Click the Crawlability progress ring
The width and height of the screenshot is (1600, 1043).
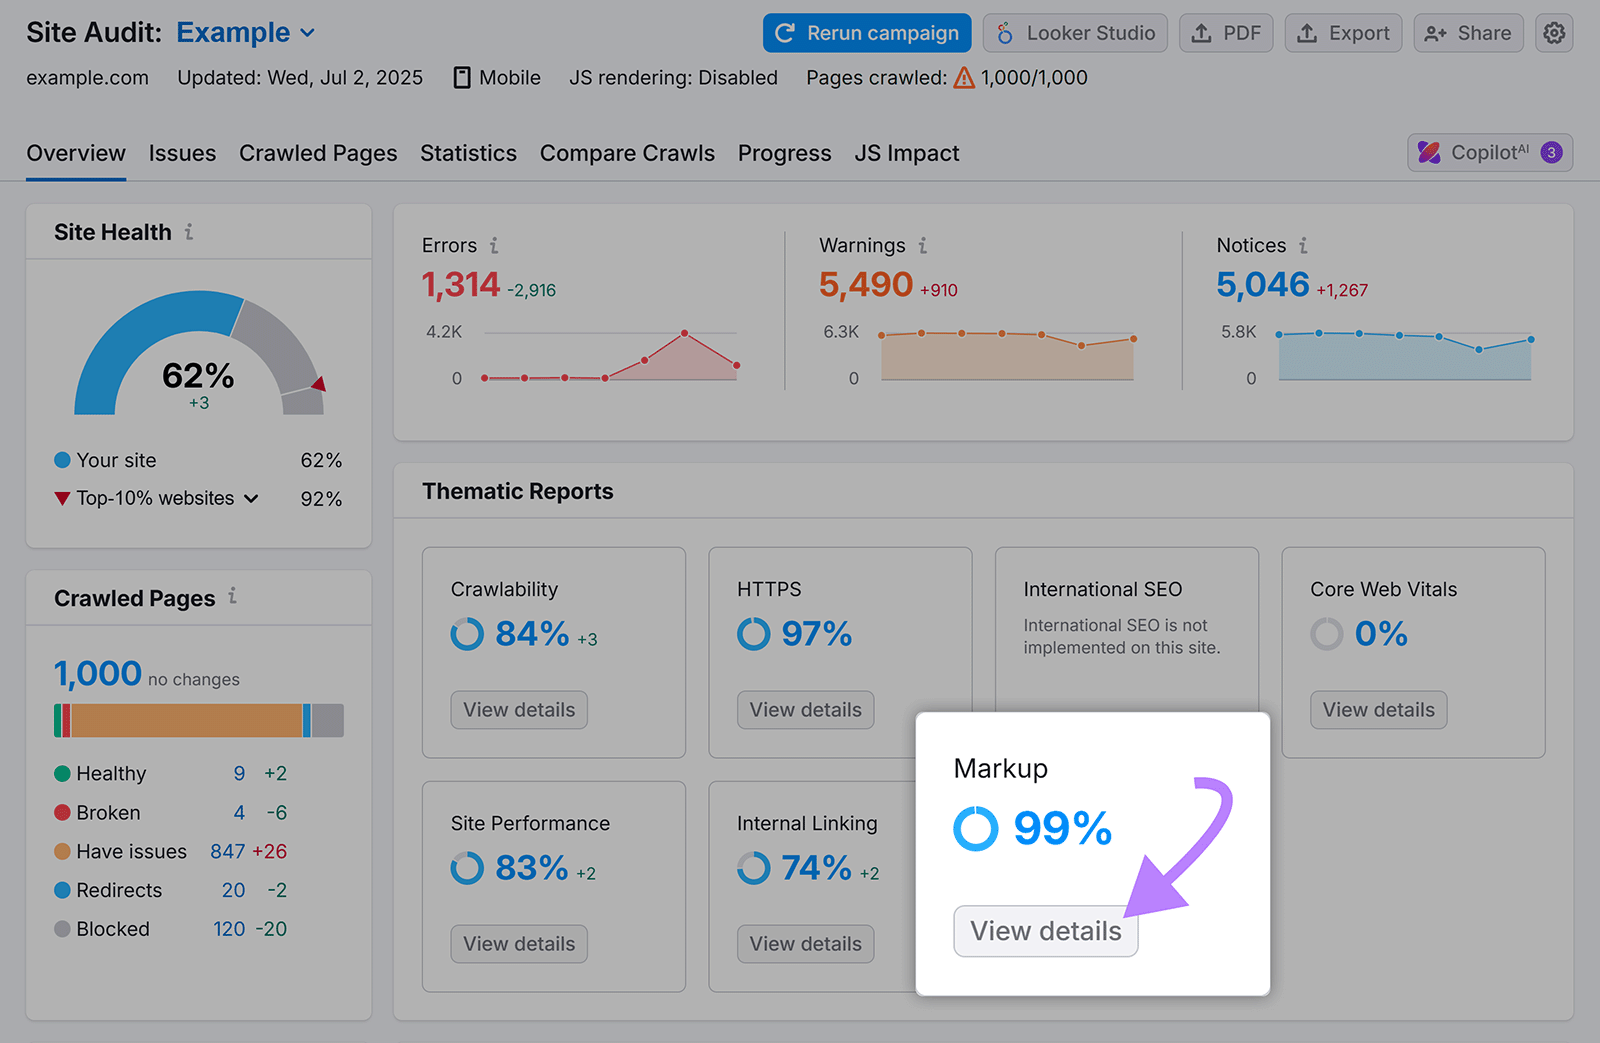click(x=467, y=634)
